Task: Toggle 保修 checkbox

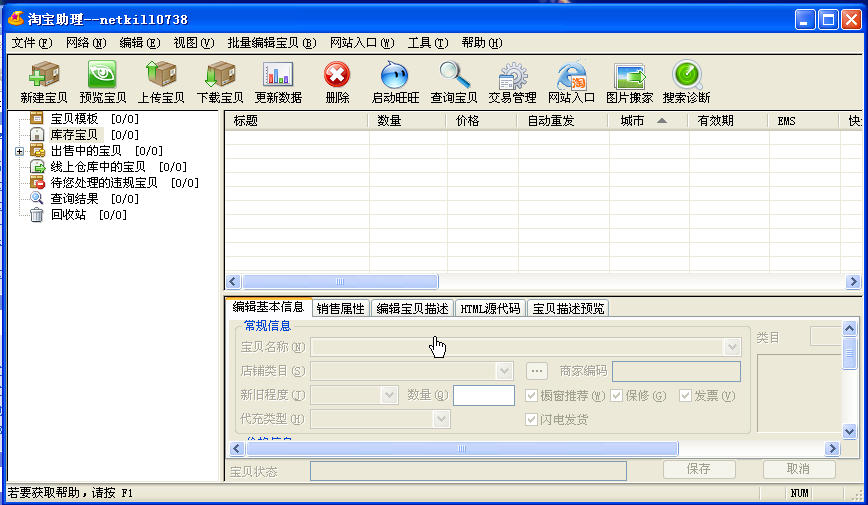Action: pyautogui.click(x=617, y=395)
